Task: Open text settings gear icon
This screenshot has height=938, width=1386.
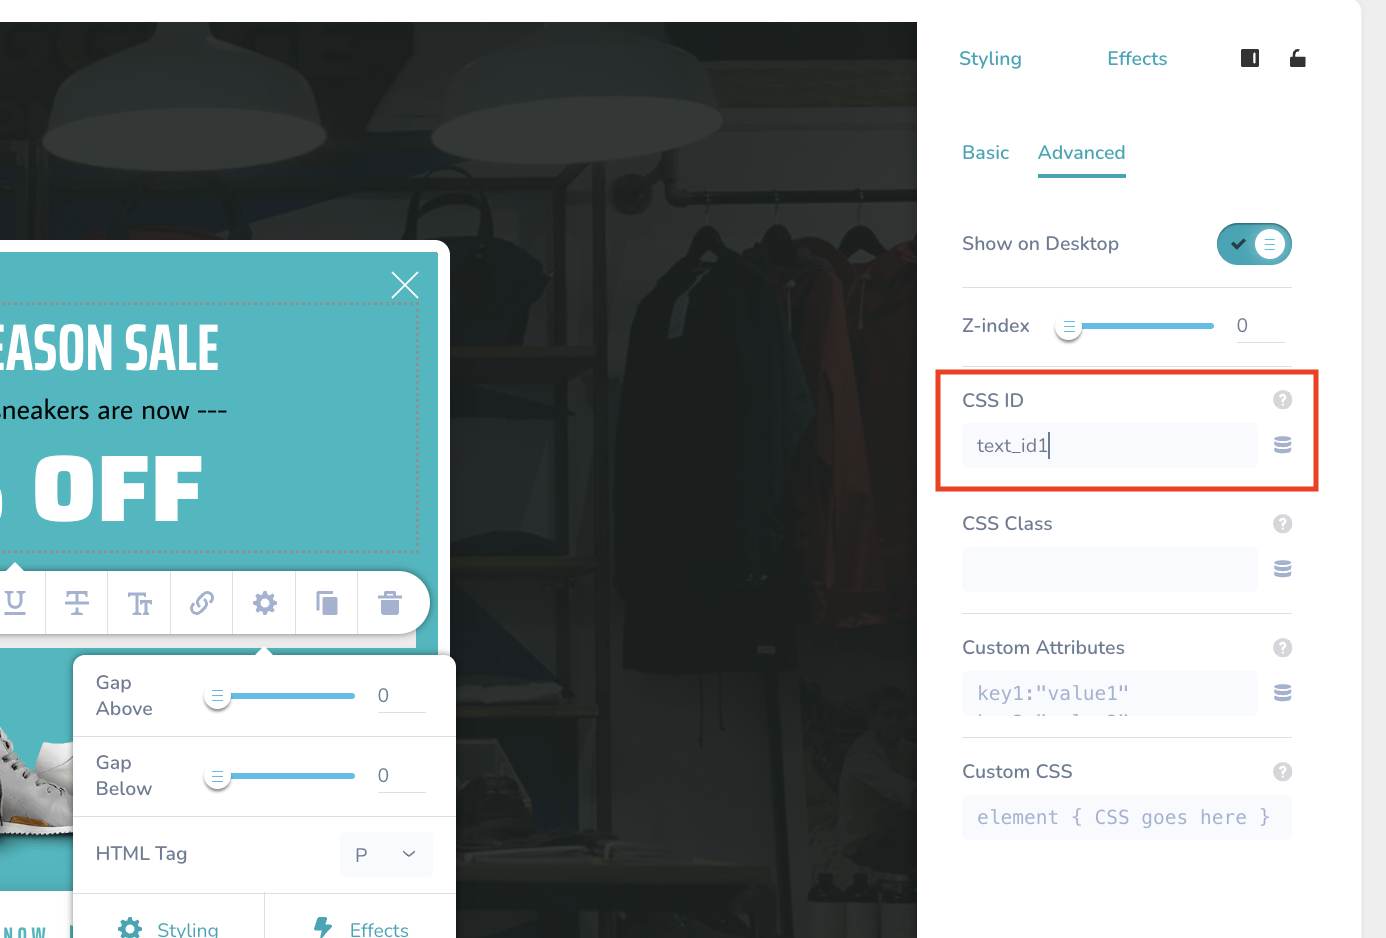Action: click(264, 603)
